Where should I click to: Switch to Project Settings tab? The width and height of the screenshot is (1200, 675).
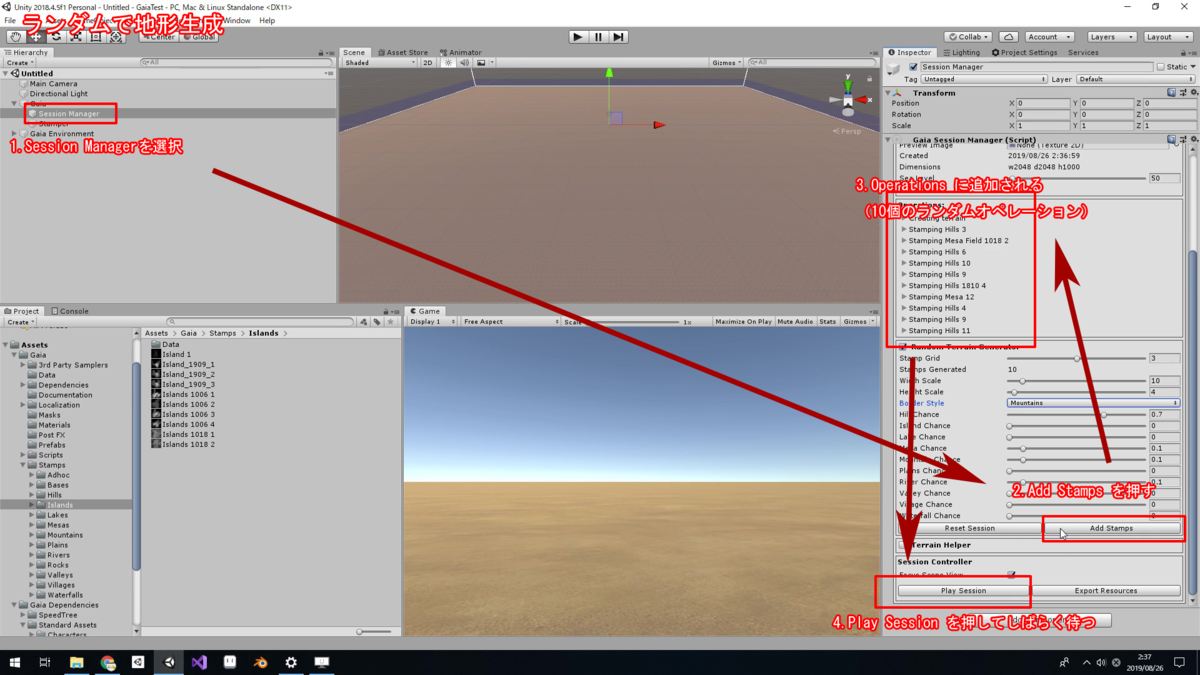coord(1024,52)
